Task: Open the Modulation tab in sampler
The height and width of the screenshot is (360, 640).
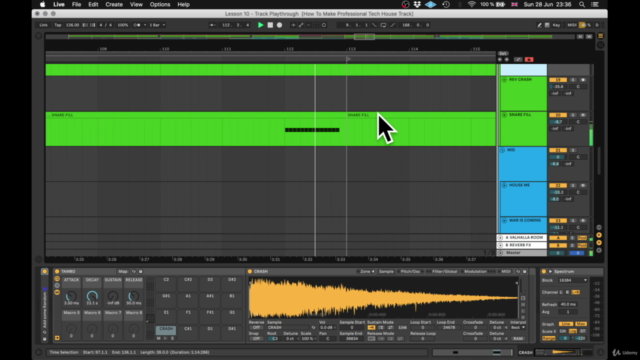Action: pyautogui.click(x=475, y=271)
